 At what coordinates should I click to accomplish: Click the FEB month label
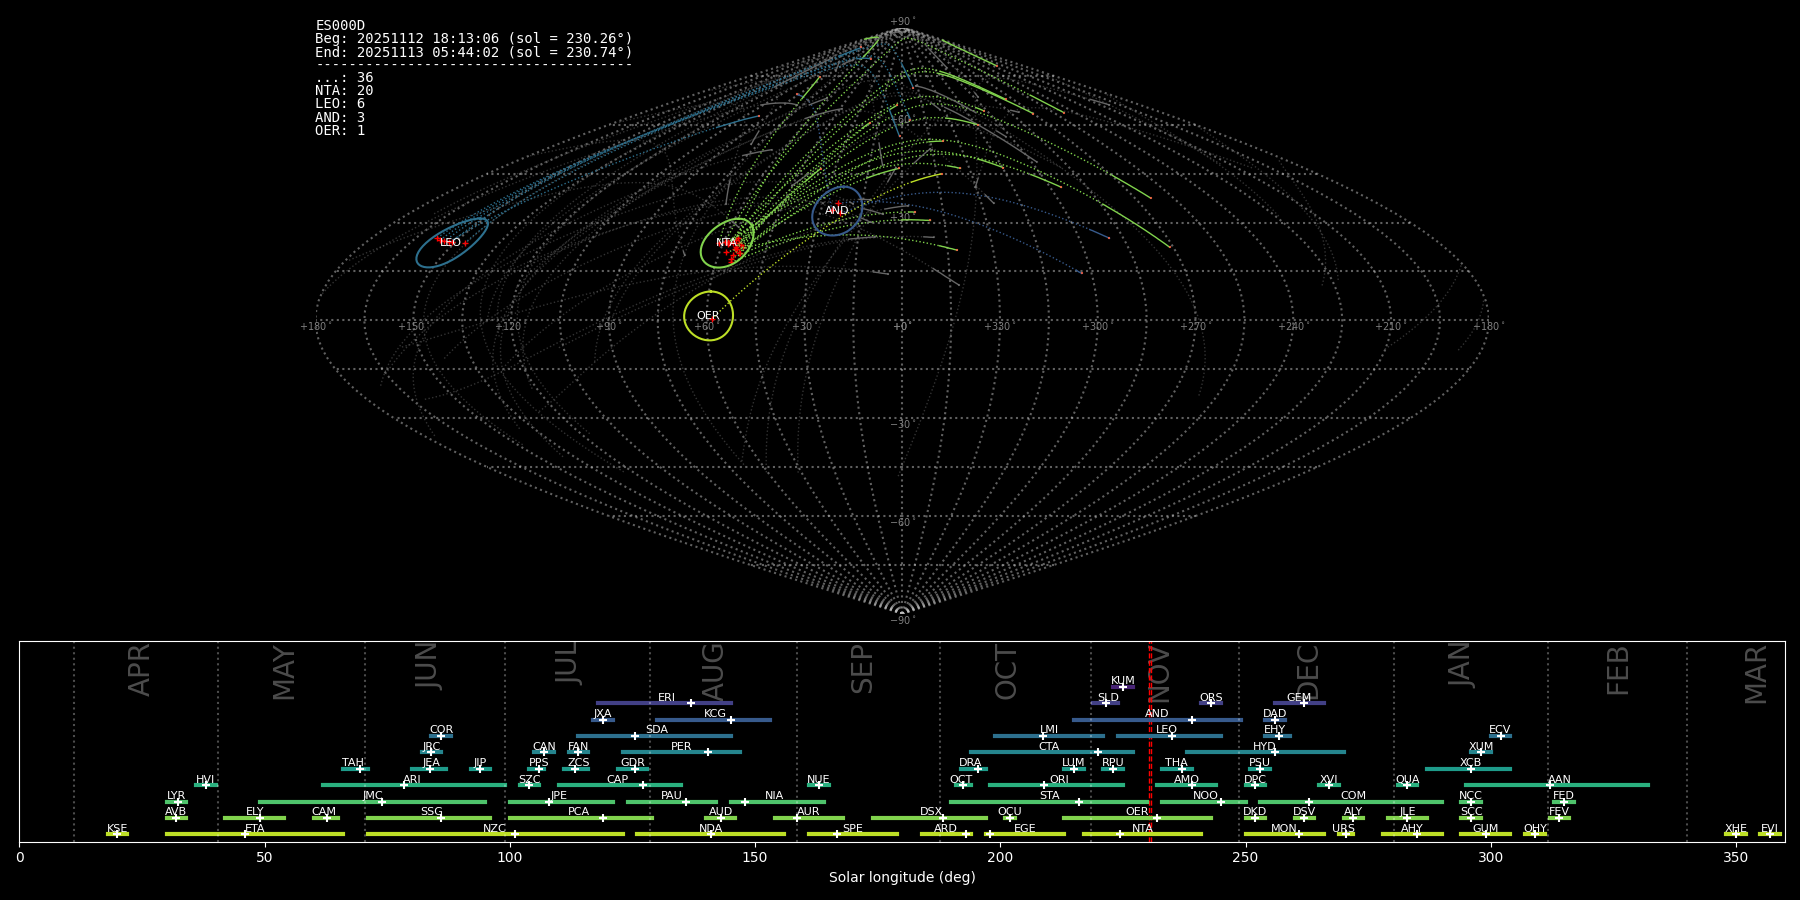pyautogui.click(x=1618, y=670)
